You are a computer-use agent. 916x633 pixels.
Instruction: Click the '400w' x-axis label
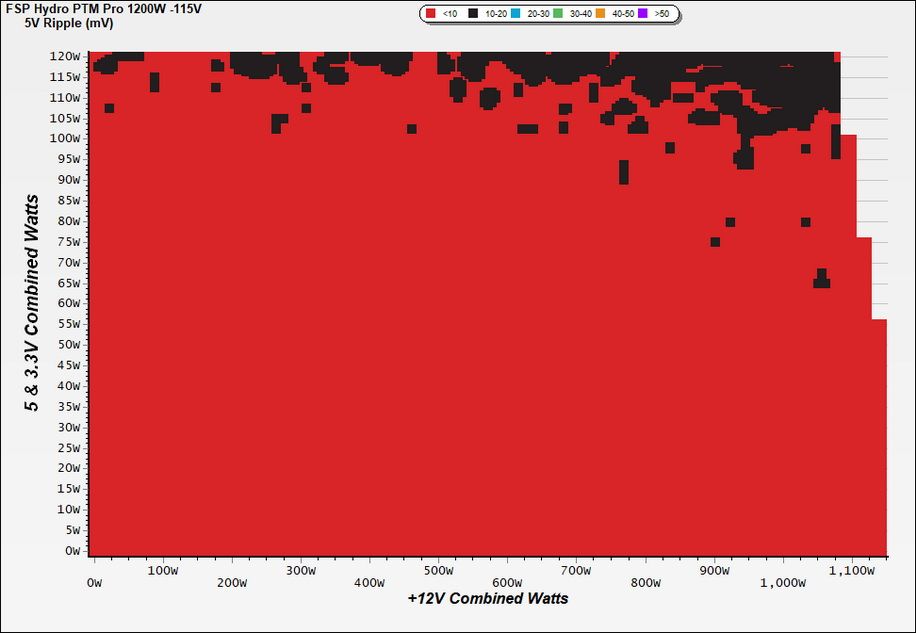pos(370,583)
